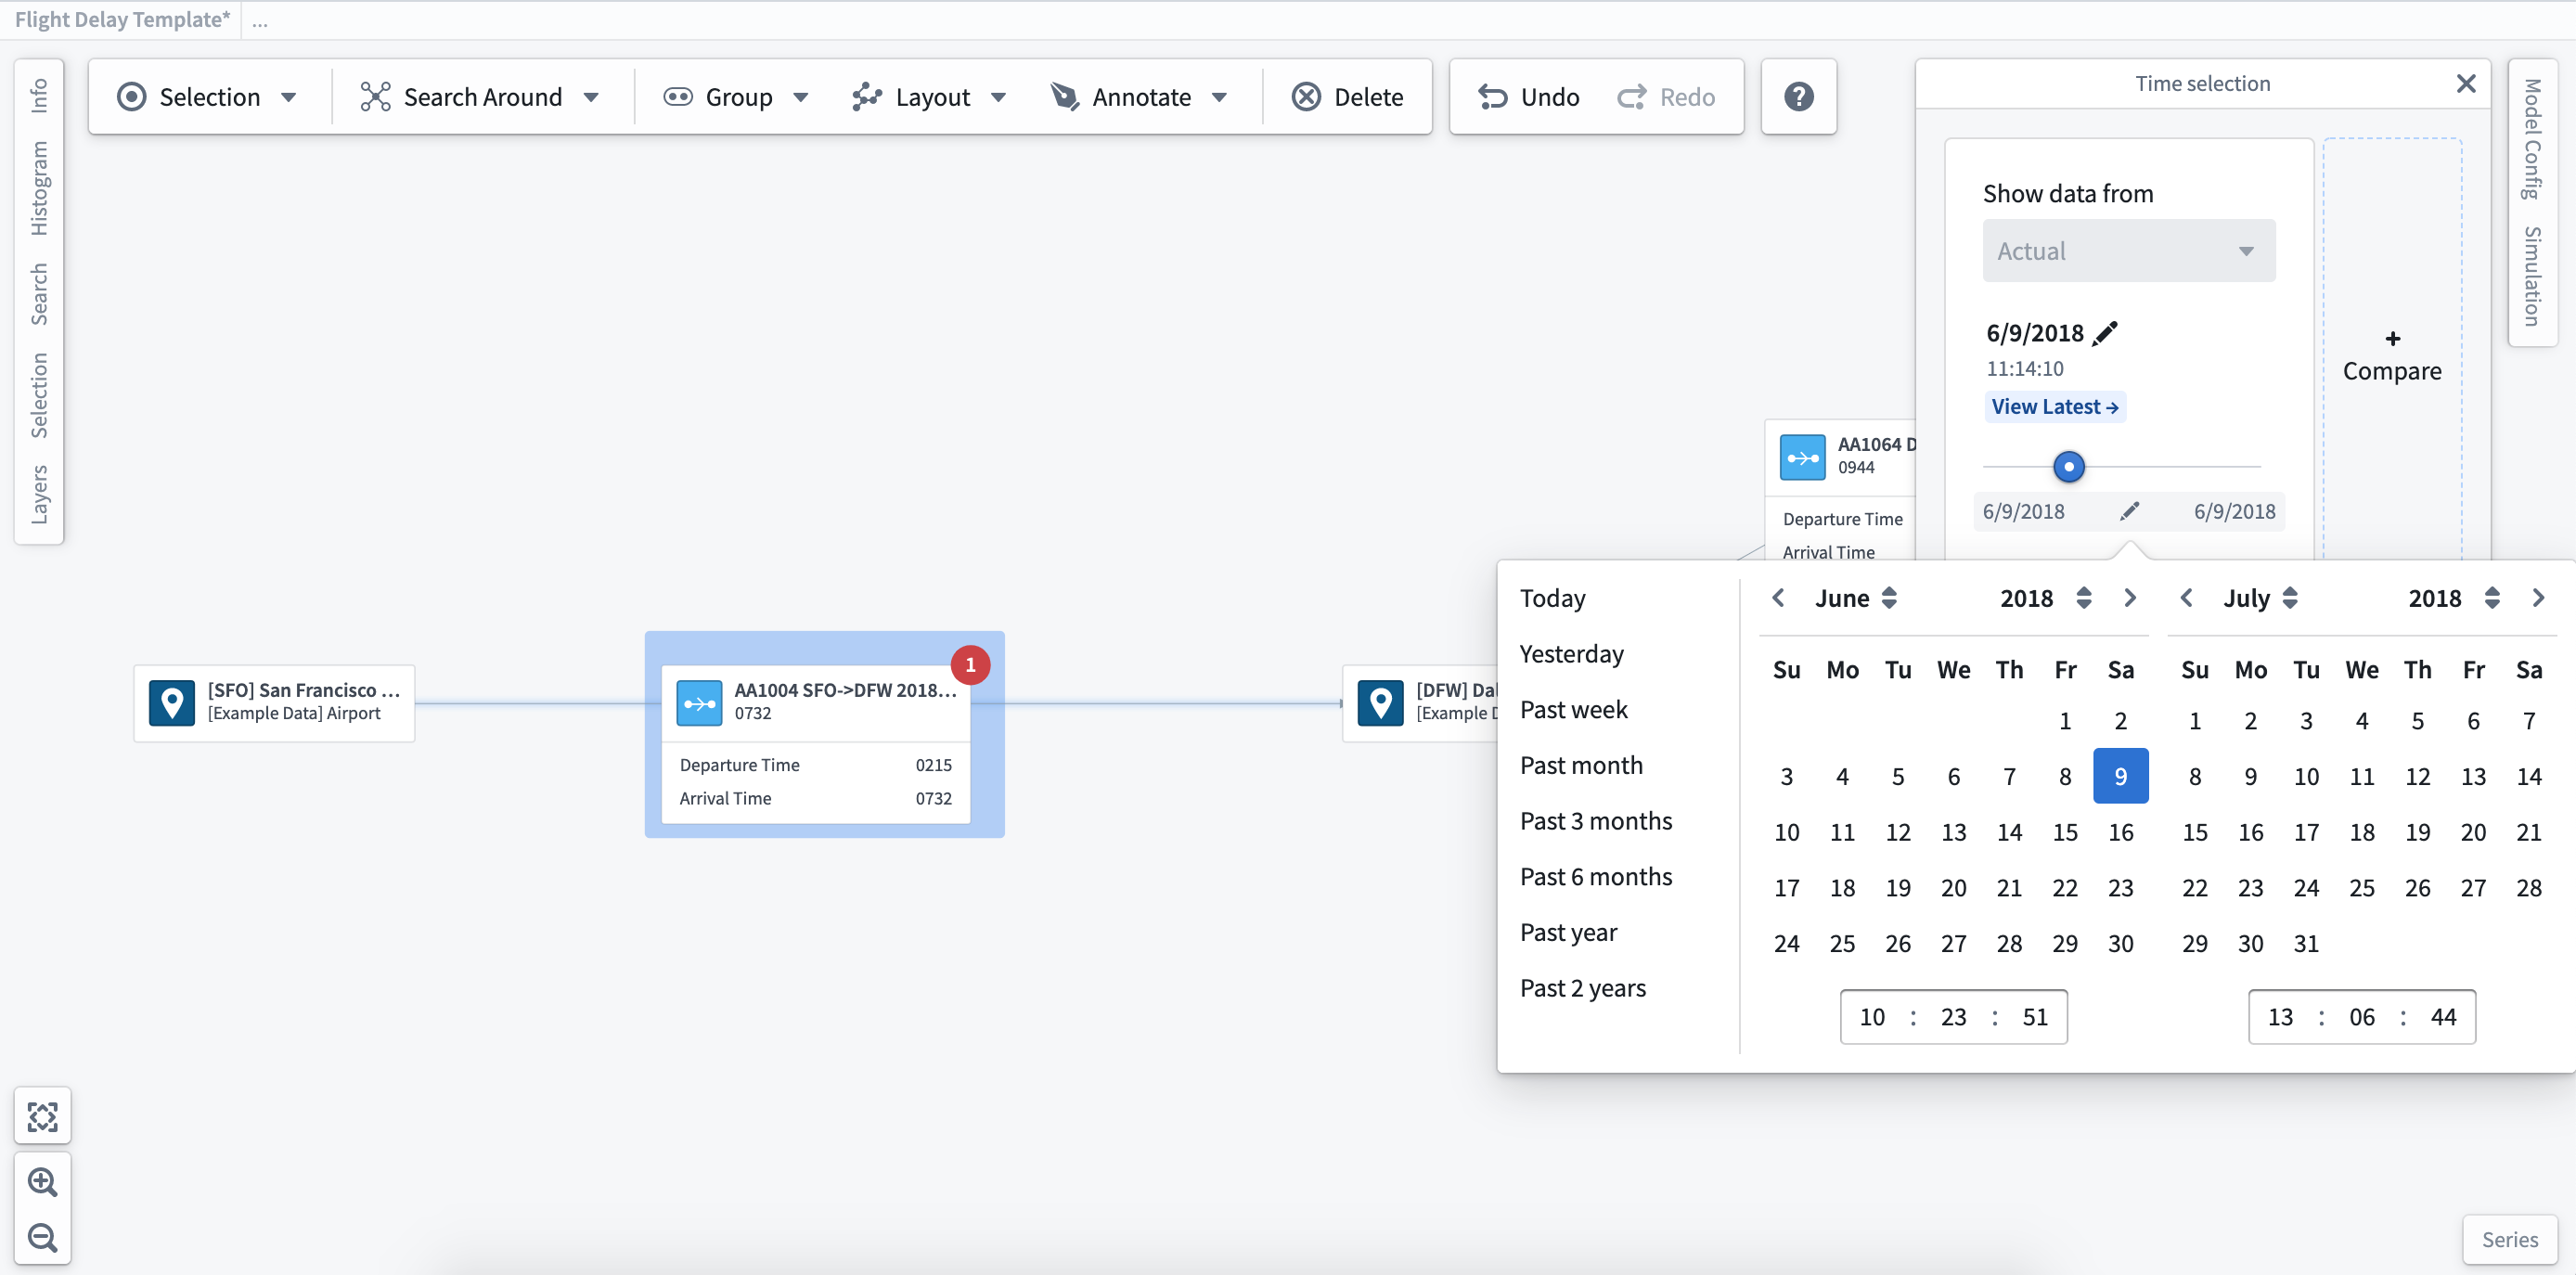Screen dimensions: 2576x1275
Task: Click the AA1064 flight node icon
Action: 1803,457
